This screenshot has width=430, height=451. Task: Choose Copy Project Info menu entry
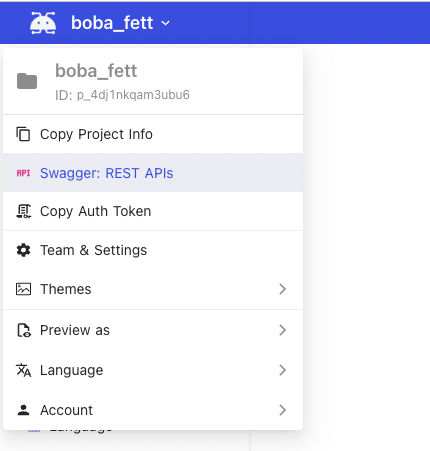pos(153,134)
